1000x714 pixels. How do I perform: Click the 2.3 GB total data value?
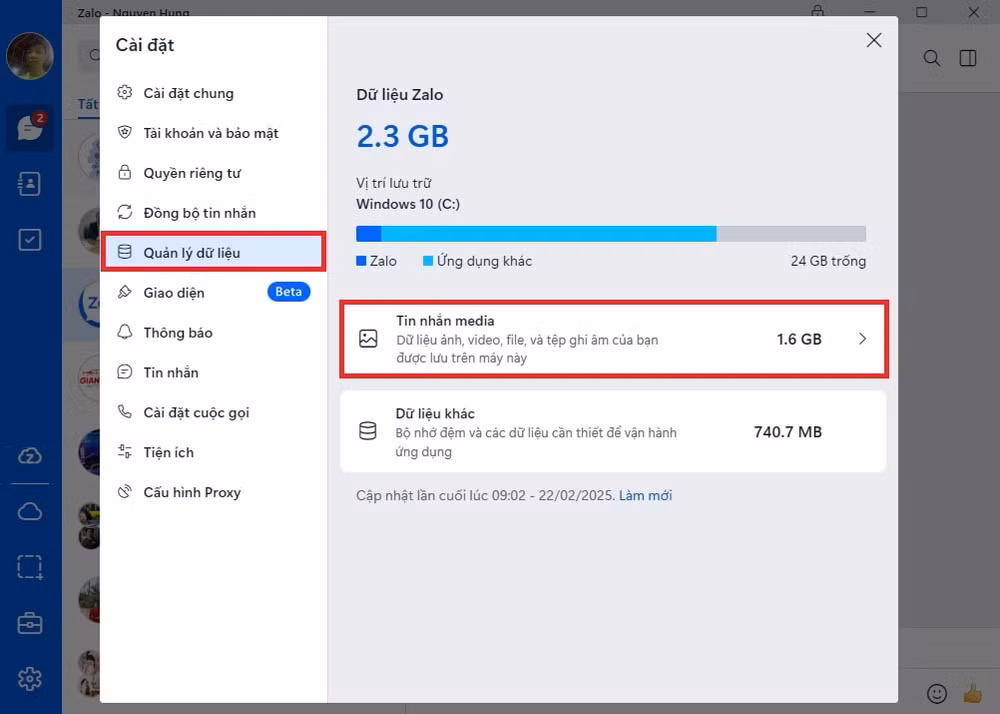pyautogui.click(x=402, y=136)
